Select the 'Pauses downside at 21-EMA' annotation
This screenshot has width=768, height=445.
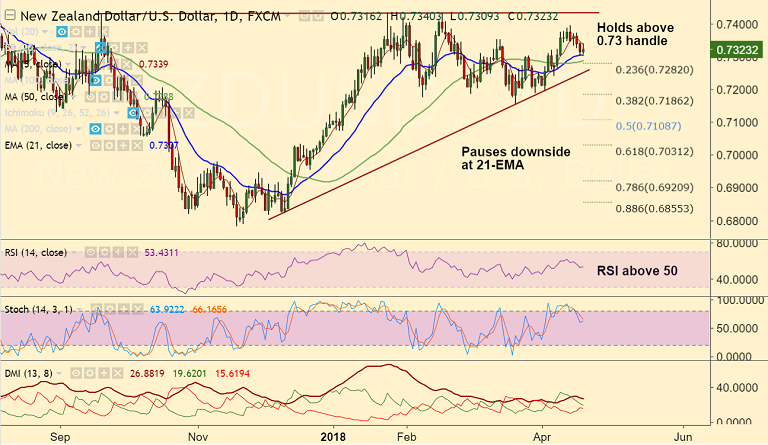[x=516, y=158]
